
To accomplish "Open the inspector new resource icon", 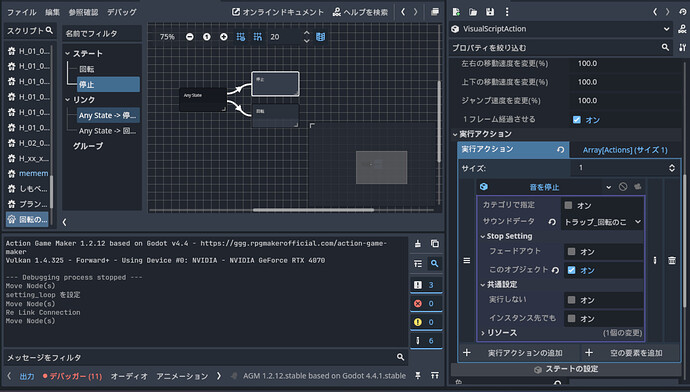I will pyautogui.click(x=456, y=12).
